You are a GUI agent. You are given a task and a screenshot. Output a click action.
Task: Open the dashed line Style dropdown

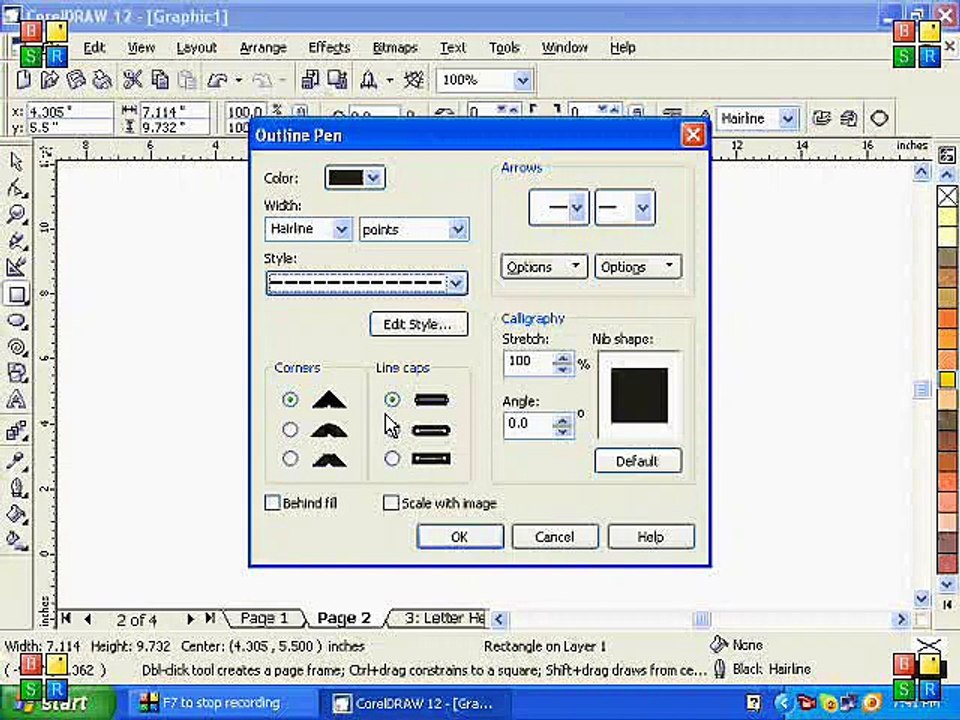point(456,283)
